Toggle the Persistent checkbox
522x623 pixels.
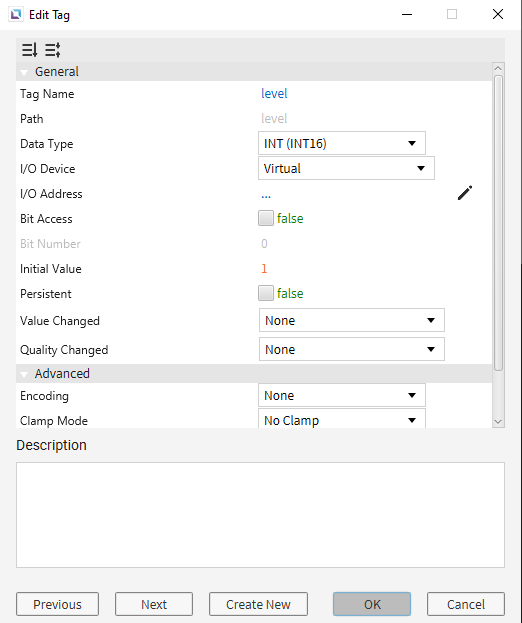point(266,293)
